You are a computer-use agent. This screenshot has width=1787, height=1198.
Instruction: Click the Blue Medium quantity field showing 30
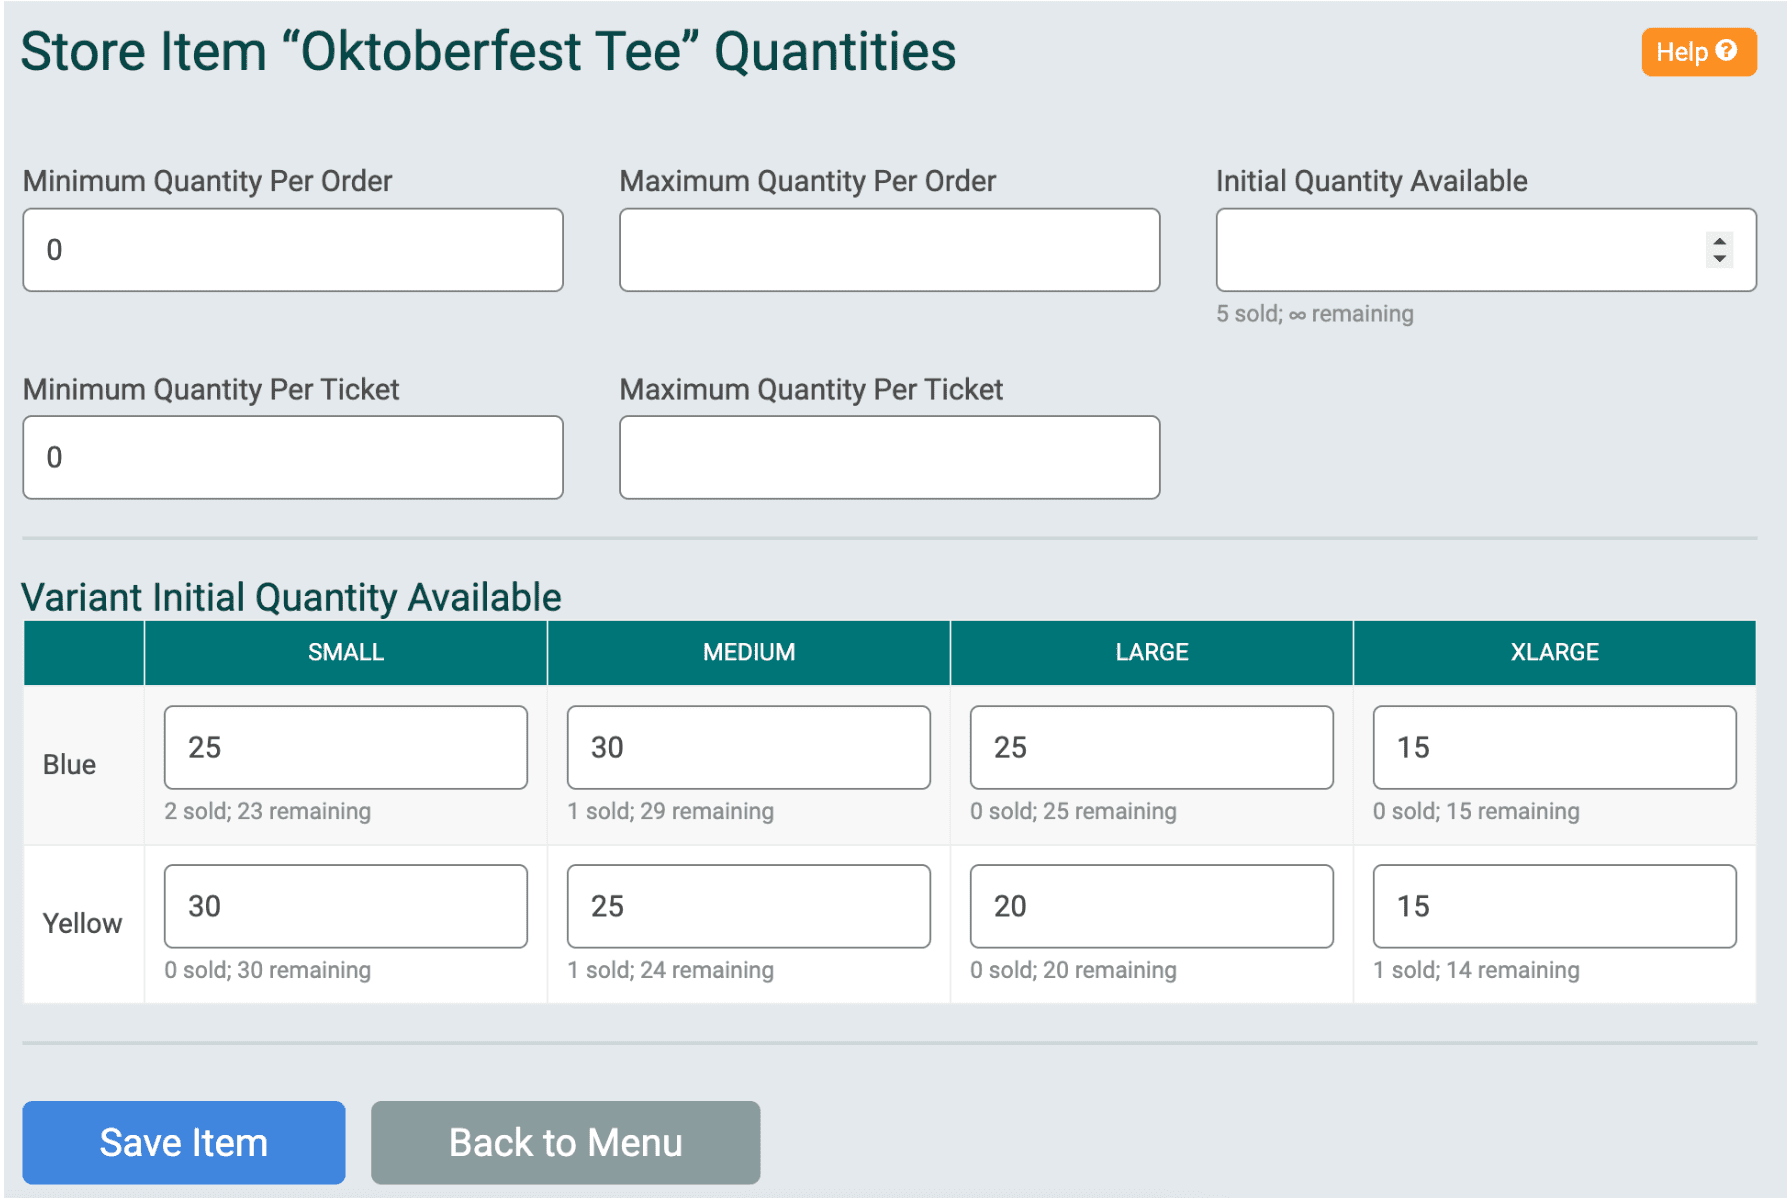point(748,747)
